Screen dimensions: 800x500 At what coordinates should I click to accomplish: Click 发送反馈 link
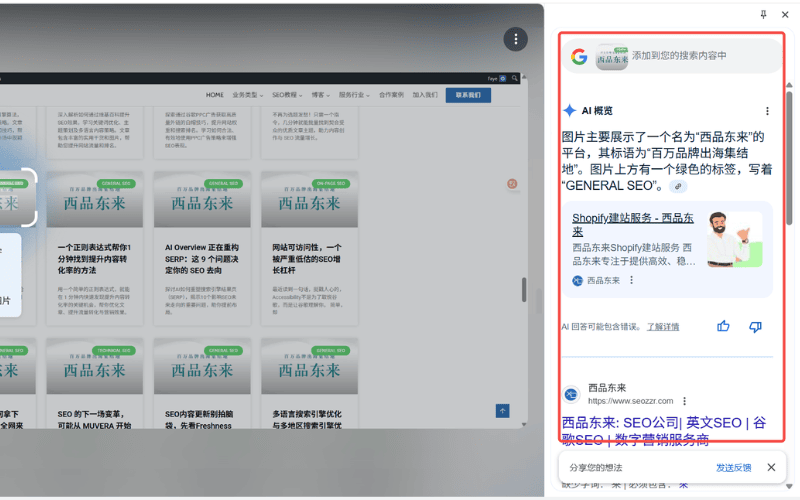pos(733,468)
